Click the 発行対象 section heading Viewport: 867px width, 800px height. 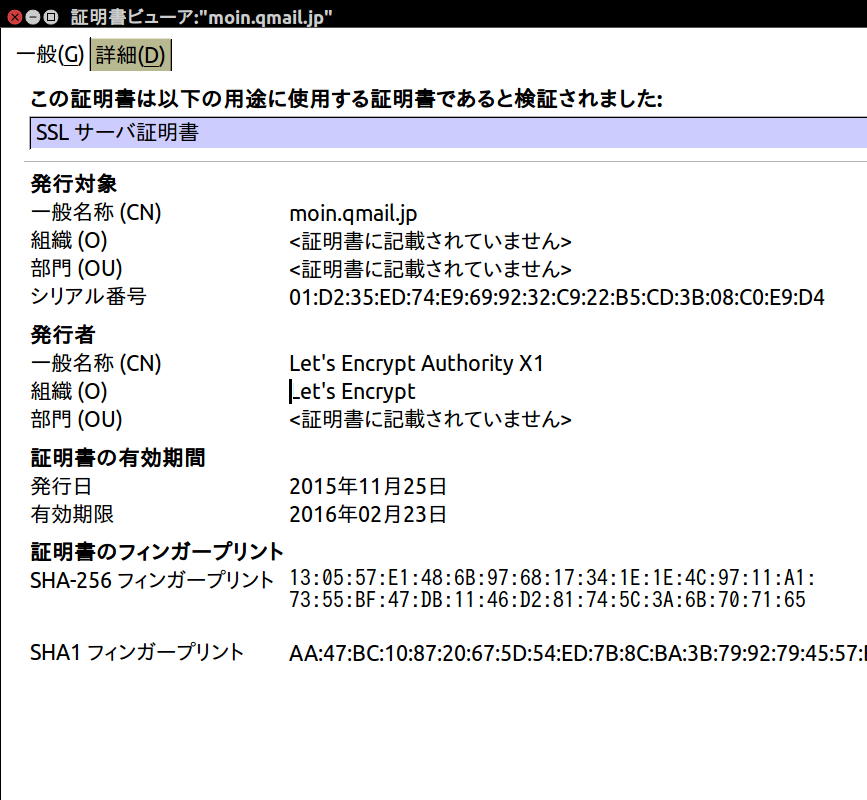click(x=74, y=184)
